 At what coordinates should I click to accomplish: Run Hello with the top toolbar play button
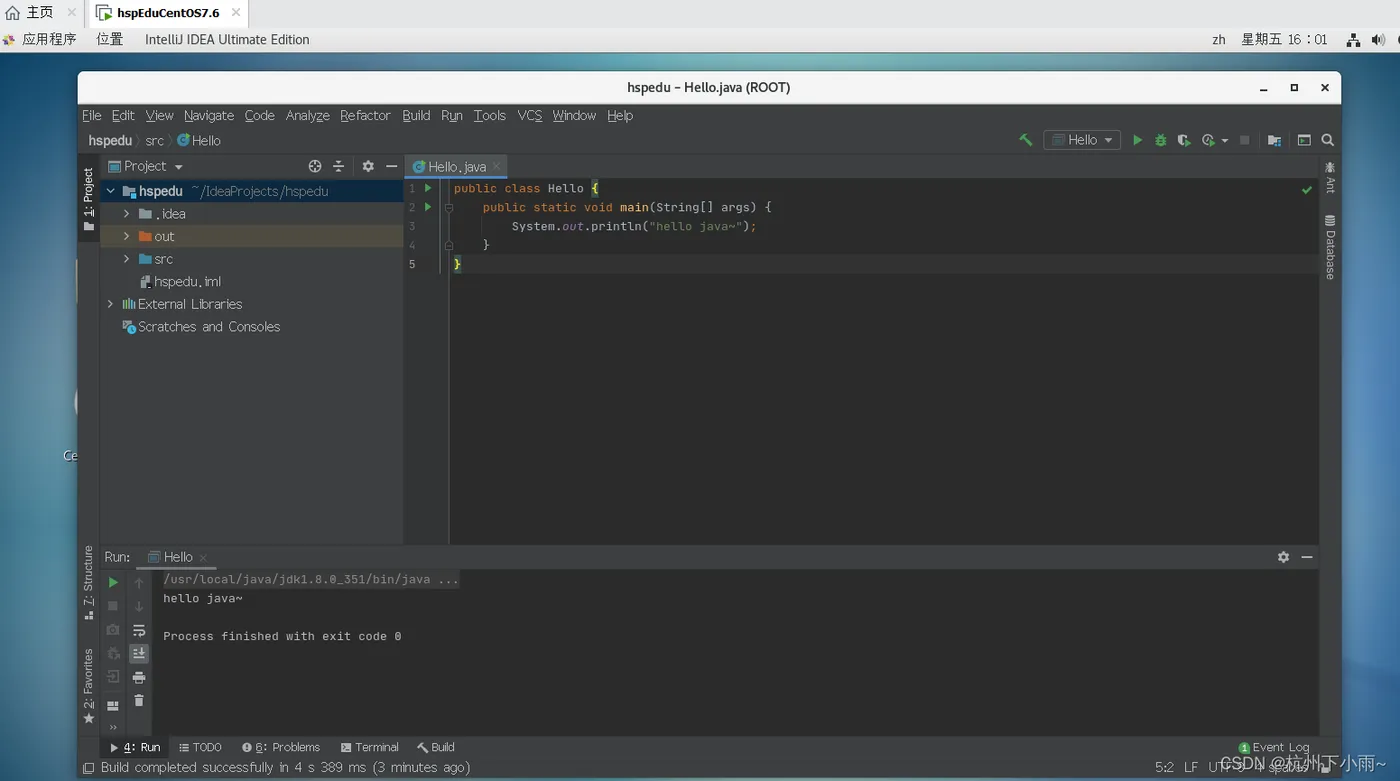[1137, 140]
